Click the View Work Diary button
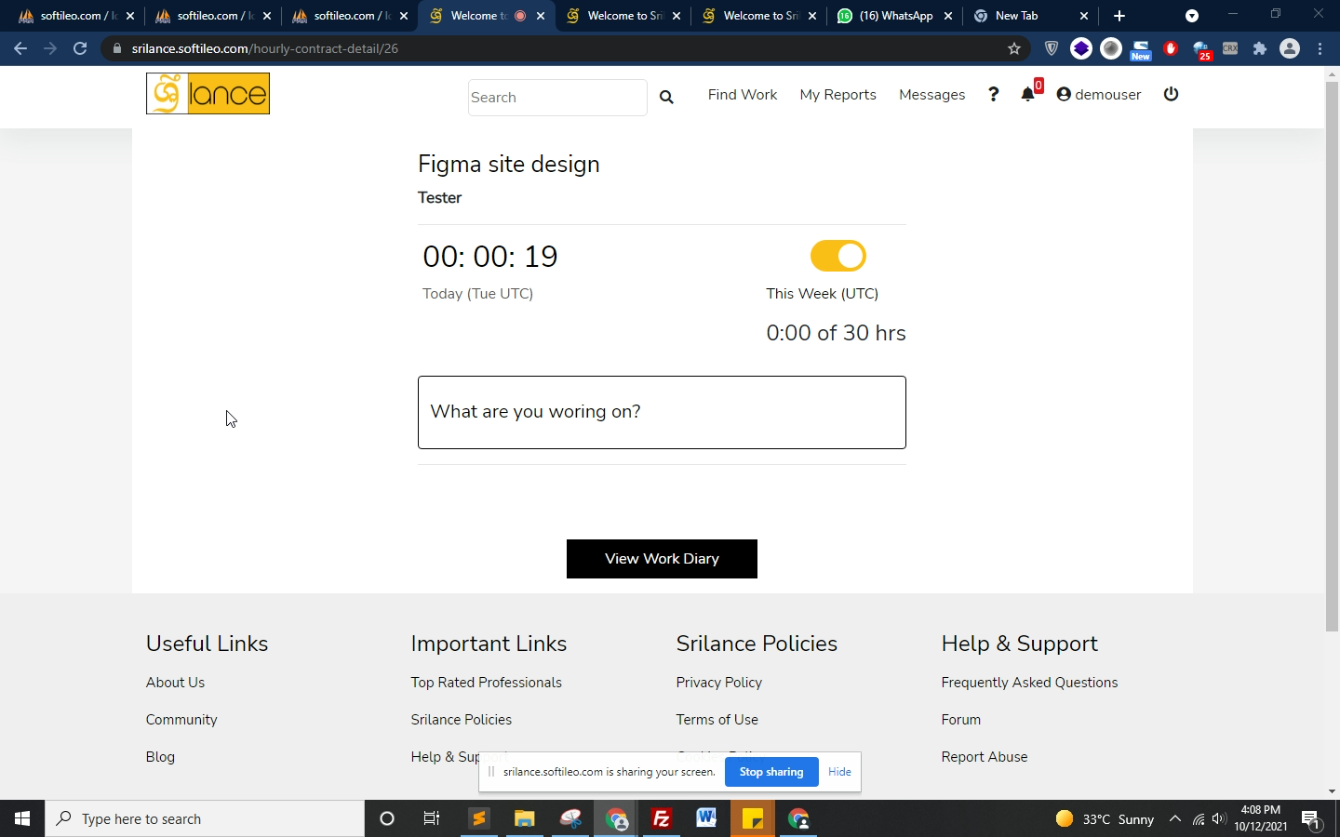The width and height of the screenshot is (1340, 837). click(x=662, y=559)
